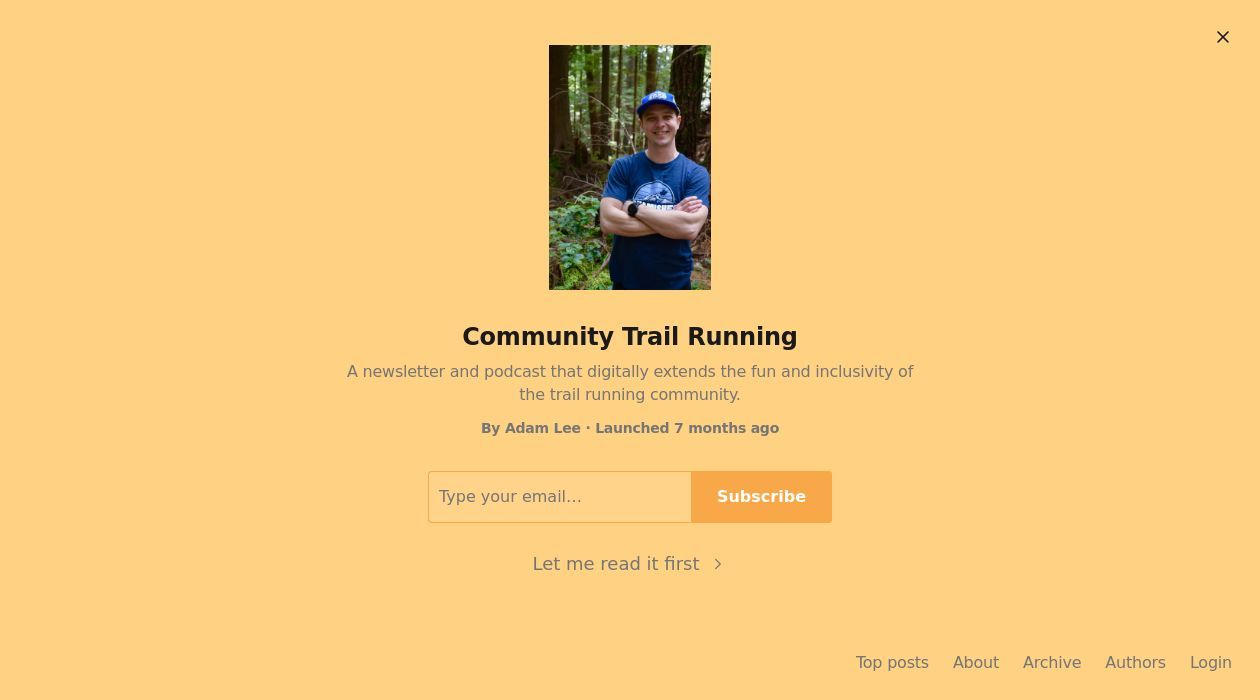Click the chevron arrow beside Let me read it first
This screenshot has width=1260, height=700.
(x=717, y=564)
